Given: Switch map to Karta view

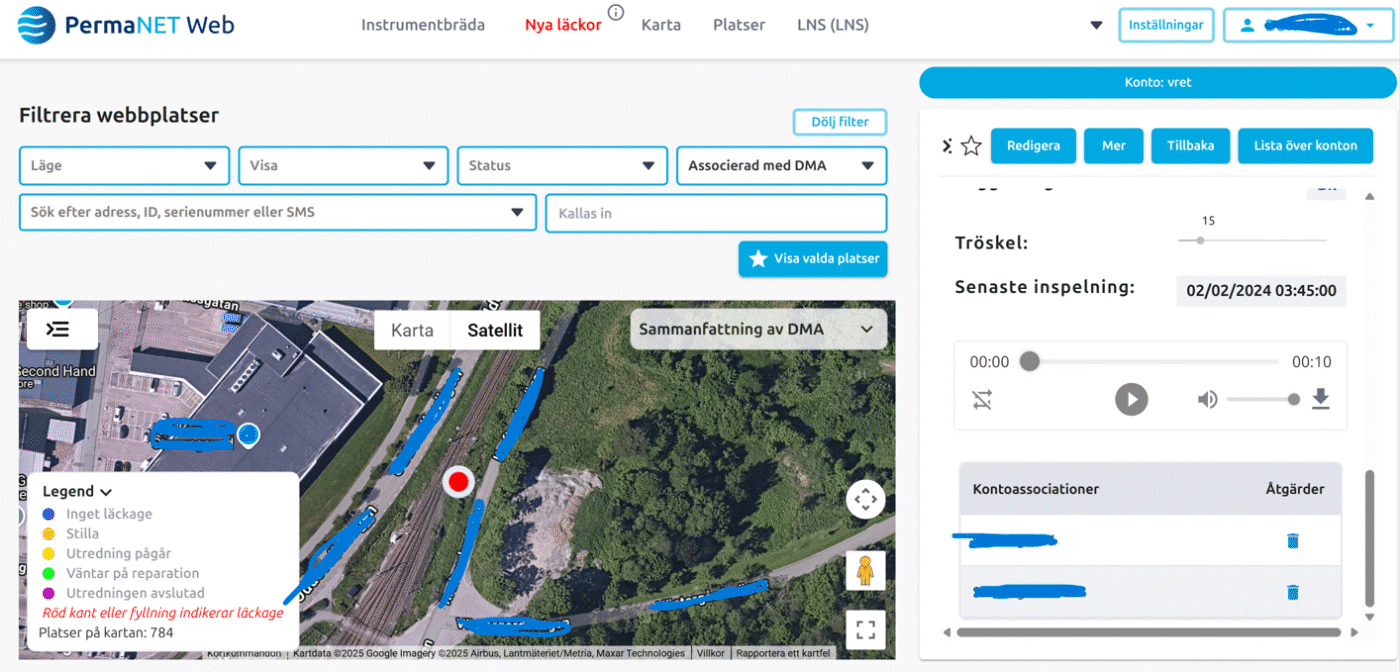Looking at the screenshot, I should coord(412,330).
